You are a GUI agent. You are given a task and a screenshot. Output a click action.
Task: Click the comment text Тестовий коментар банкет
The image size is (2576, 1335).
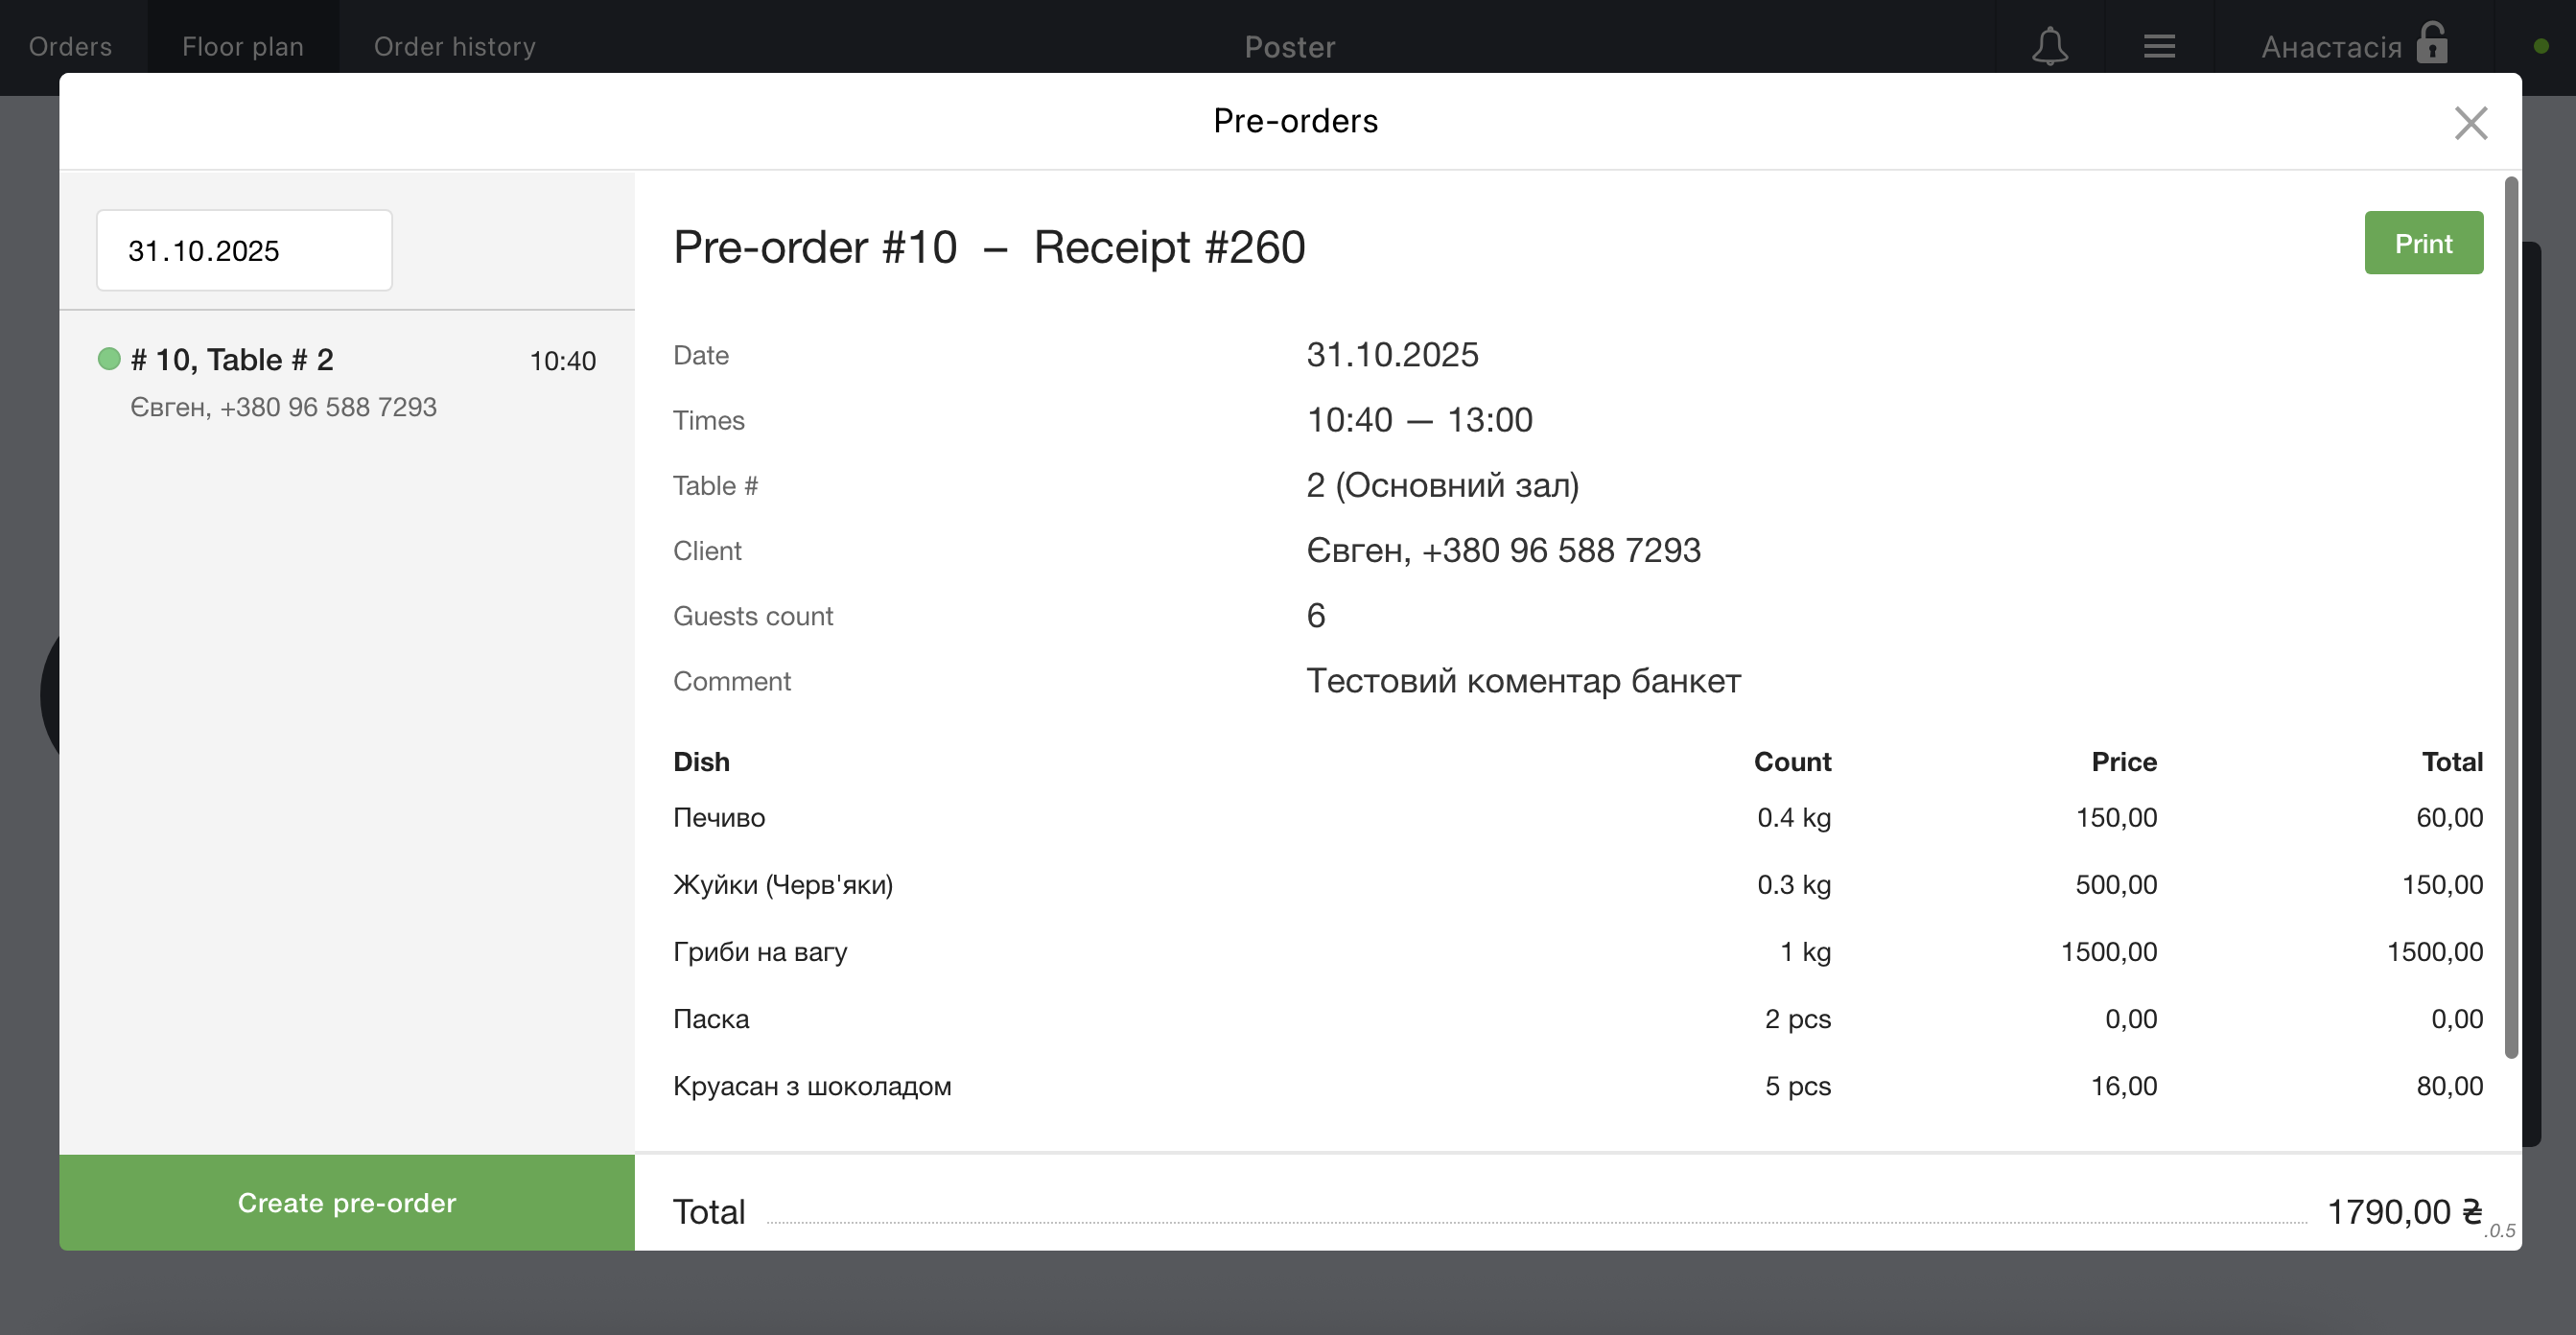[x=1523, y=681]
